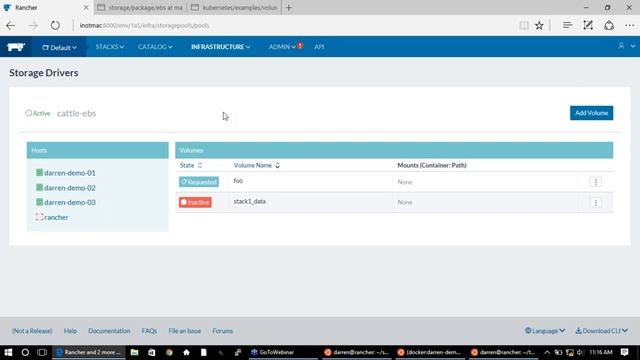
Task: Sort volumes by State column
Action: tap(191, 165)
